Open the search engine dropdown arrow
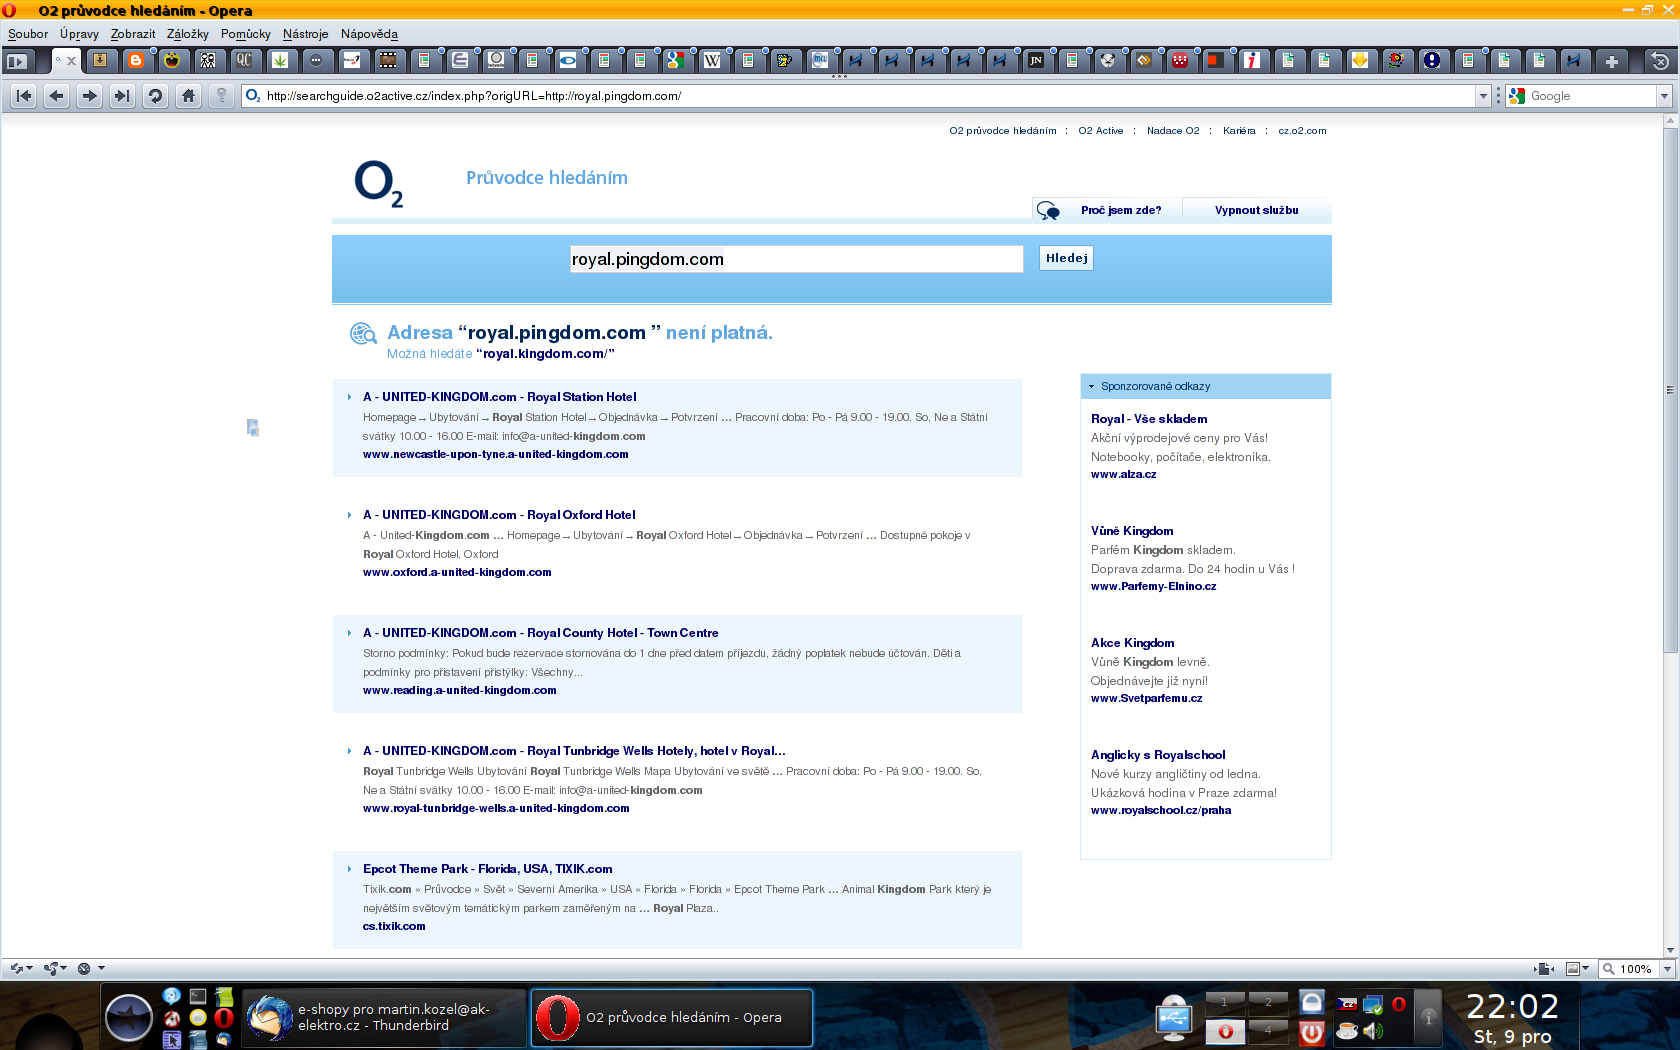1680x1050 pixels. [1665, 96]
